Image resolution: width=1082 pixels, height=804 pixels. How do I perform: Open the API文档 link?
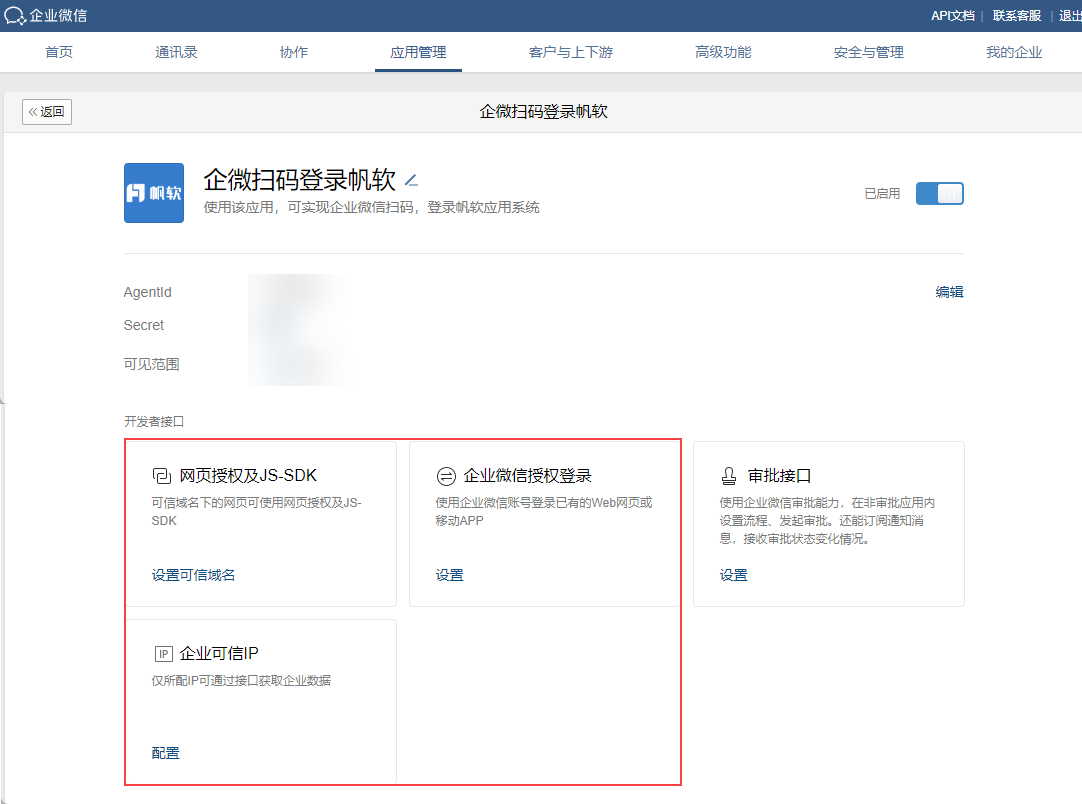952,15
